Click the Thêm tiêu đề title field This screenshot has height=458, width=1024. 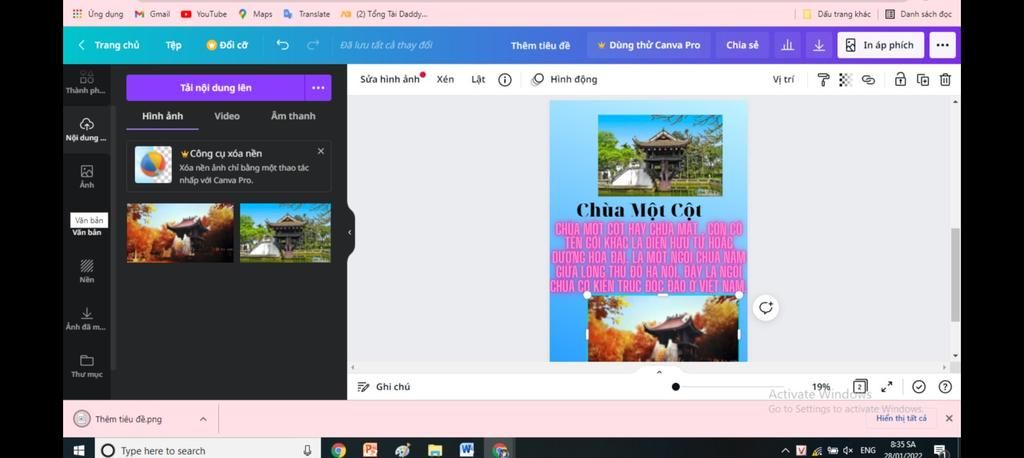(x=540, y=45)
